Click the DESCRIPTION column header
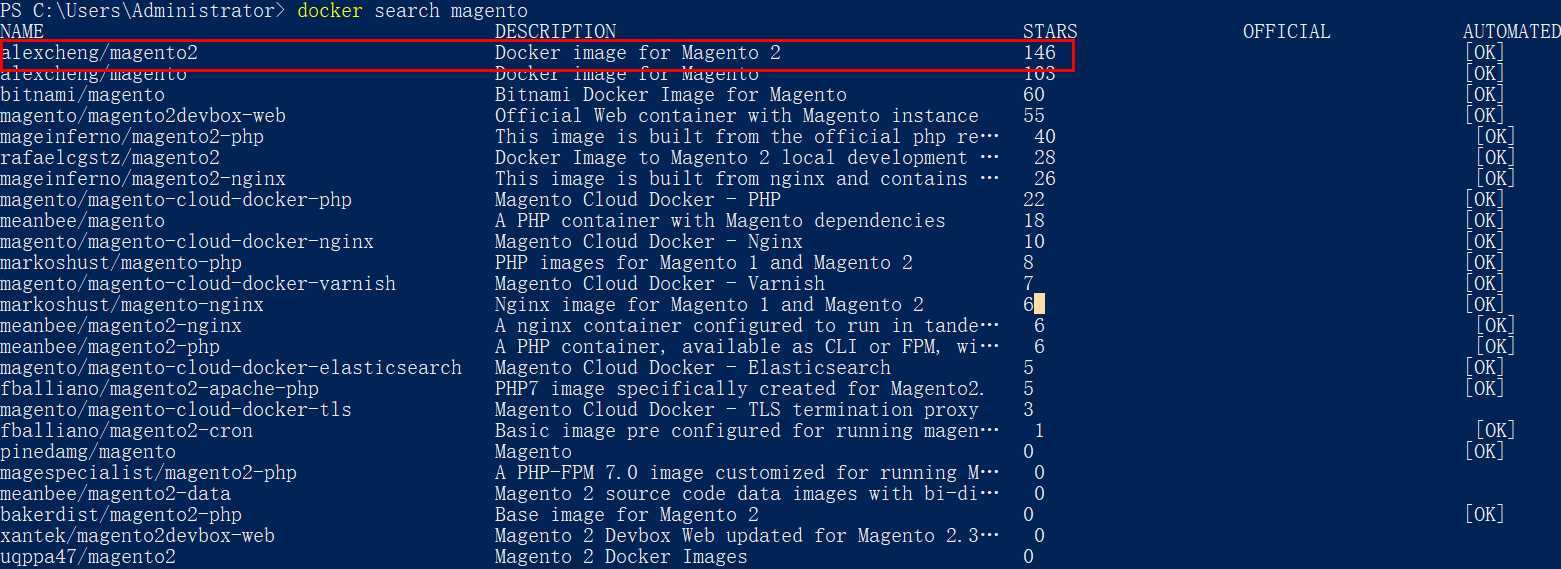 pyautogui.click(x=555, y=32)
